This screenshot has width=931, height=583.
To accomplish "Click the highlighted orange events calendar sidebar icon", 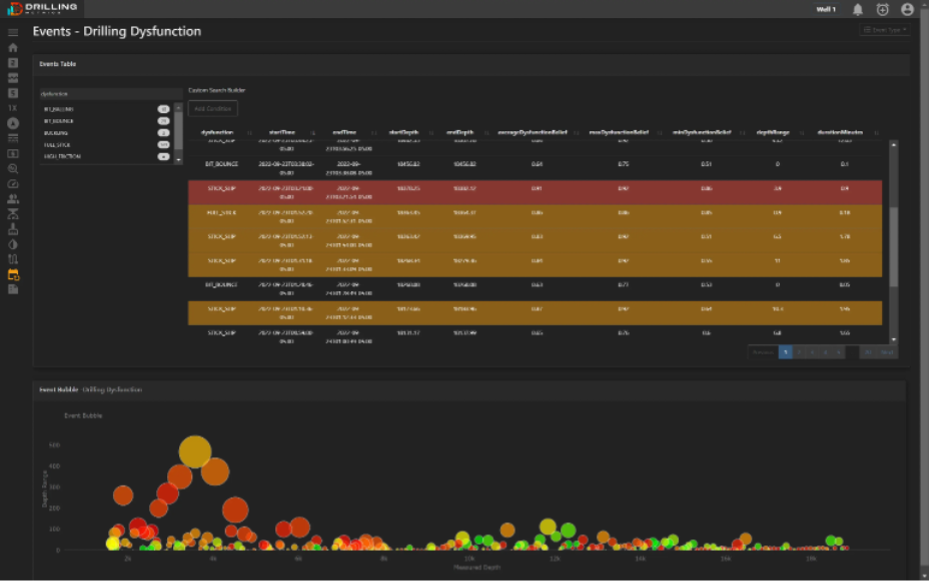I will (13, 274).
